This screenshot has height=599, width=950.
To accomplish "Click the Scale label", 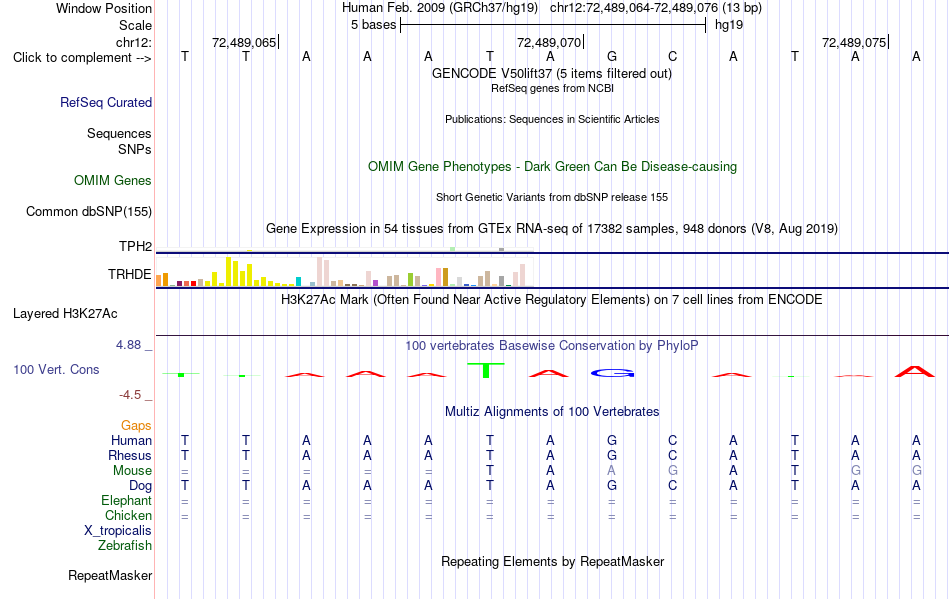I will [136, 25].
